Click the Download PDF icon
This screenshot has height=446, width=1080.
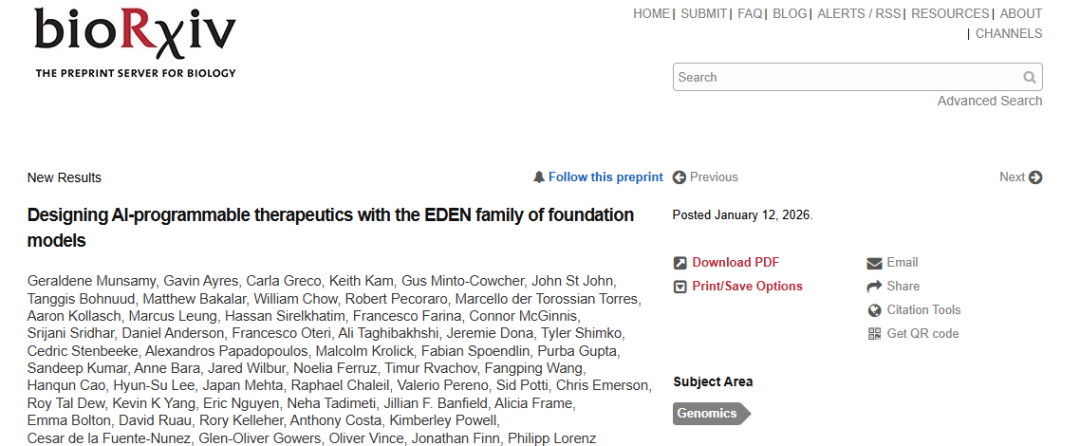click(680, 263)
